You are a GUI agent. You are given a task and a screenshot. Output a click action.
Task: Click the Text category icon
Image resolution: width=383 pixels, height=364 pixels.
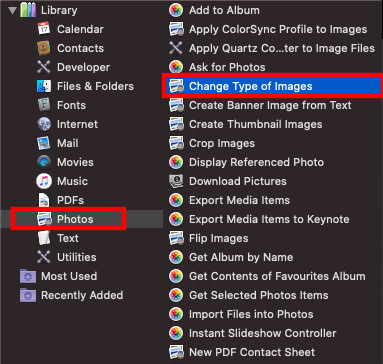[x=44, y=238]
